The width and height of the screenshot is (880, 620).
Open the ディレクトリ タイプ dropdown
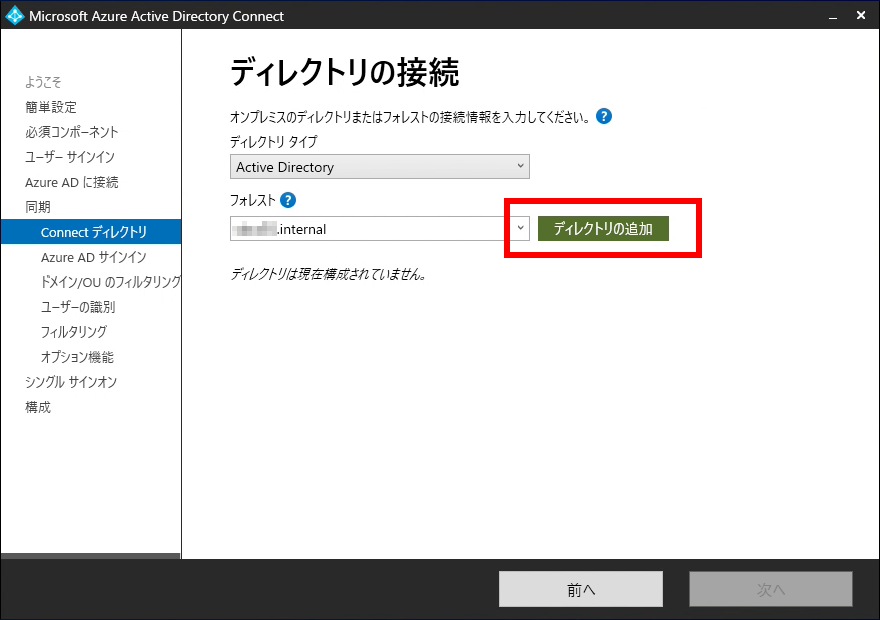(379, 167)
